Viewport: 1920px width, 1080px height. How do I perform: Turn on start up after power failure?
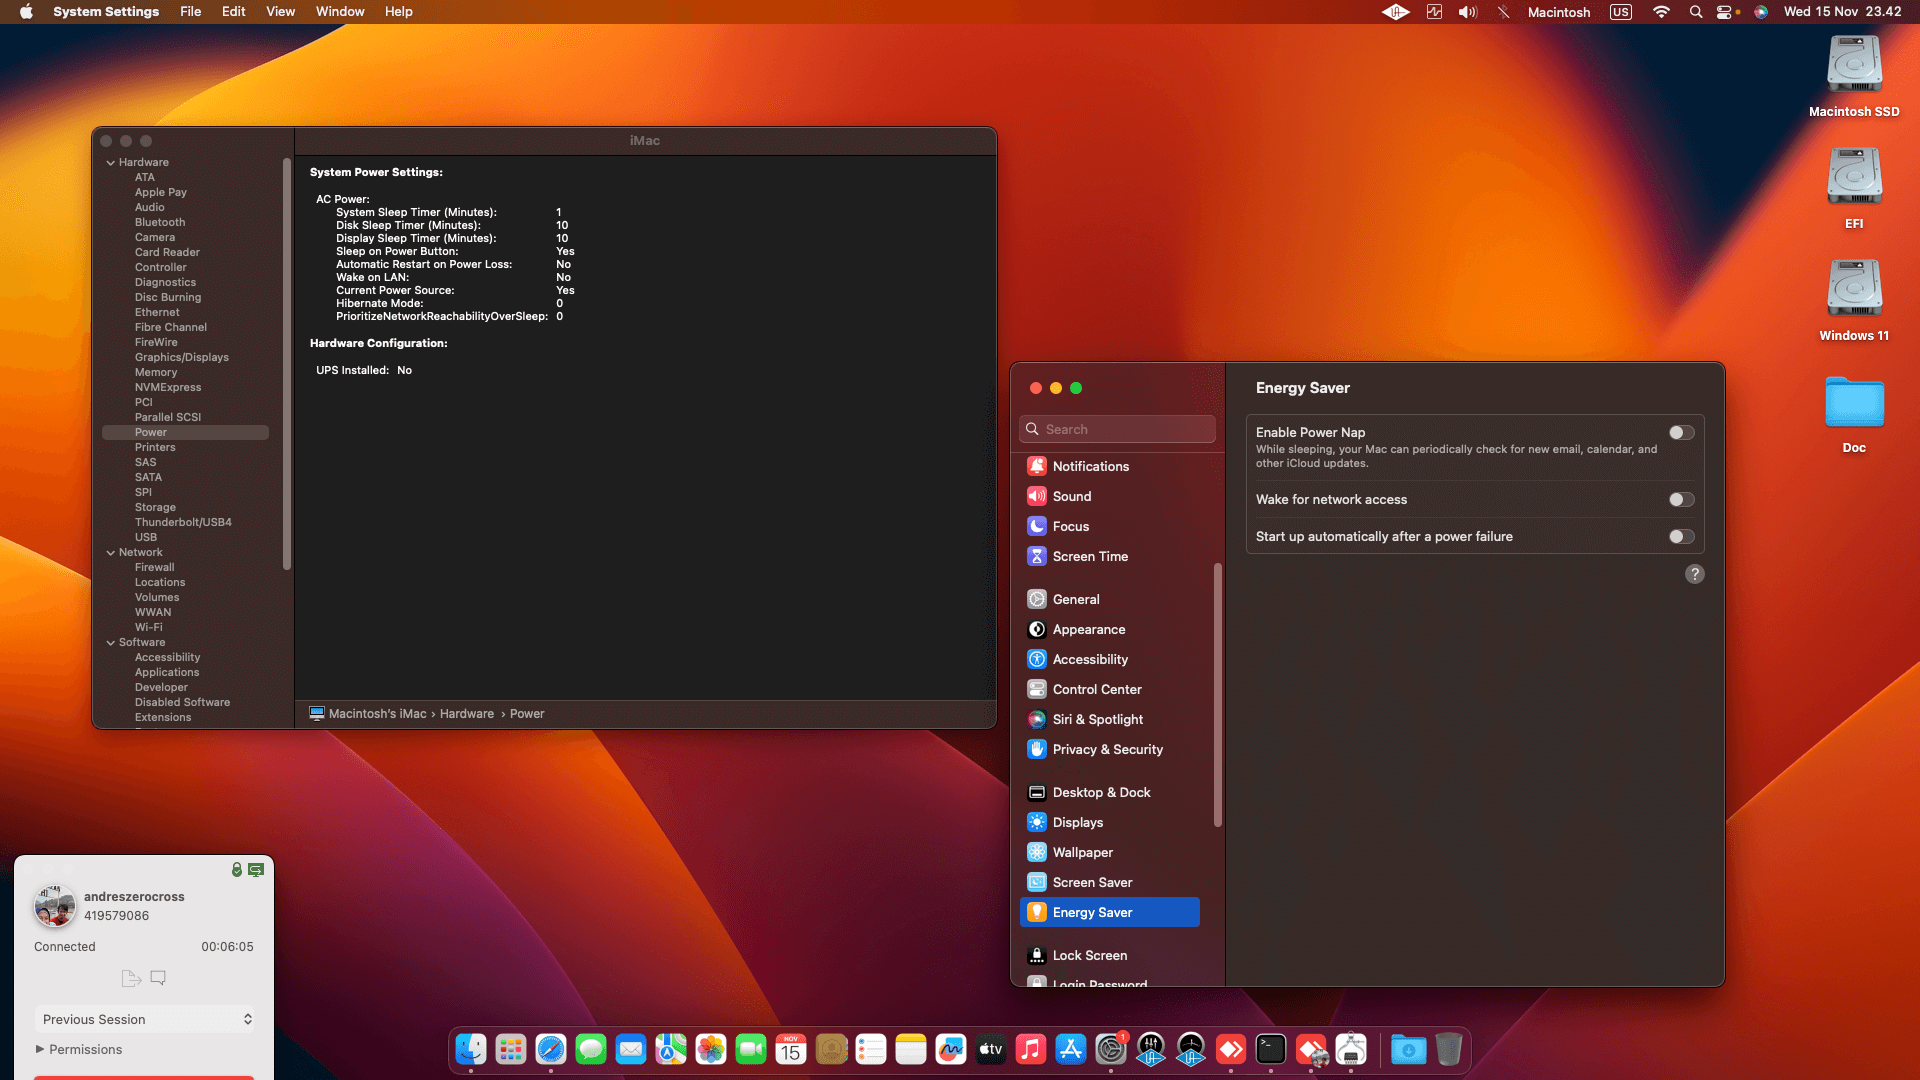click(1681, 536)
